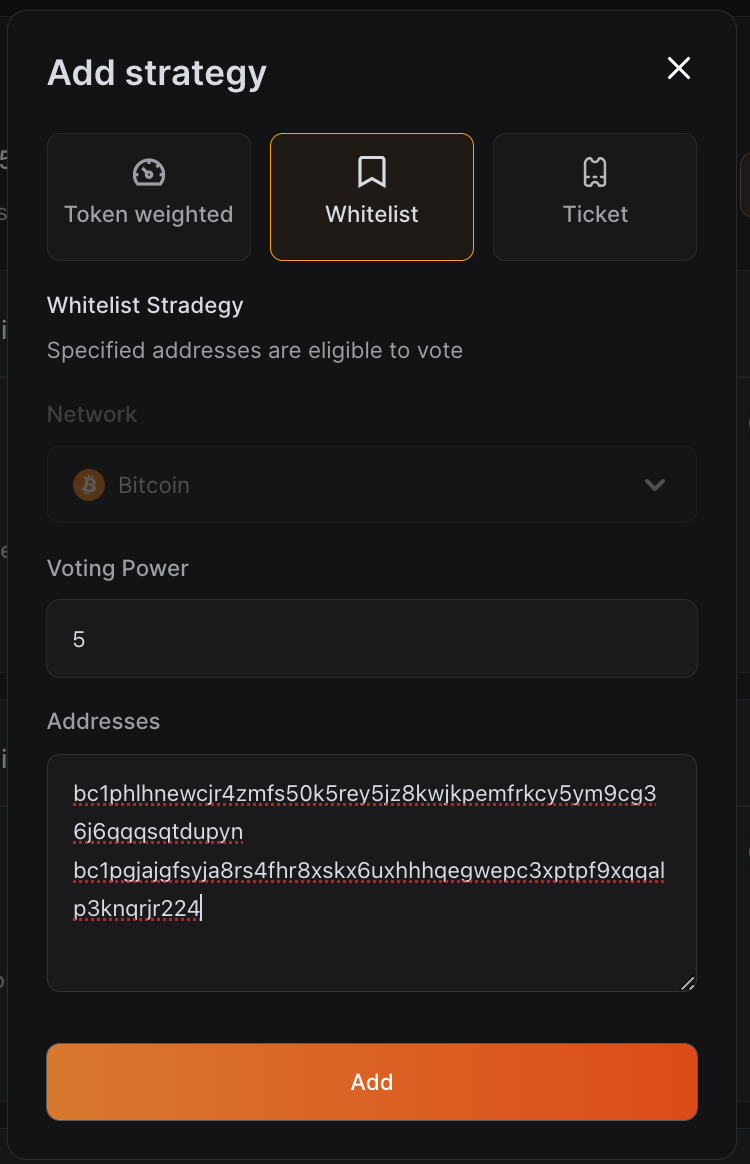Select the Token weighted strategy label
The width and height of the screenshot is (750, 1164).
point(149,214)
